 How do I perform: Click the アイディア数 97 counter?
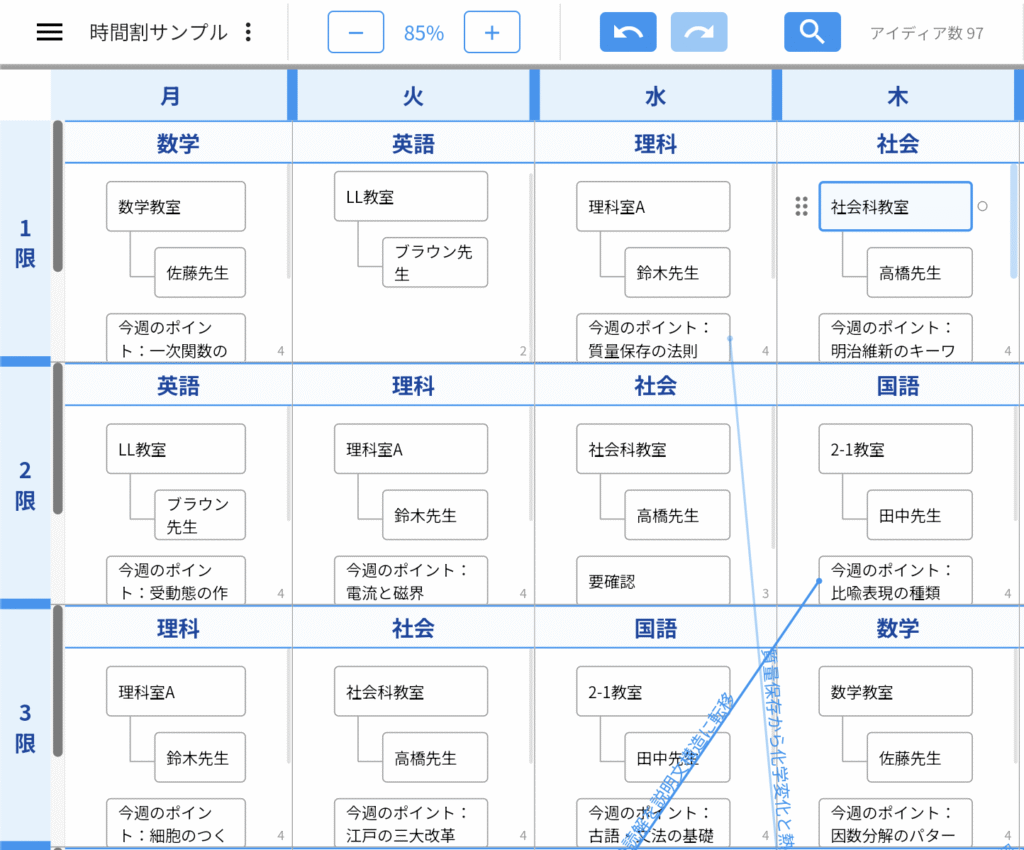[x=927, y=33]
